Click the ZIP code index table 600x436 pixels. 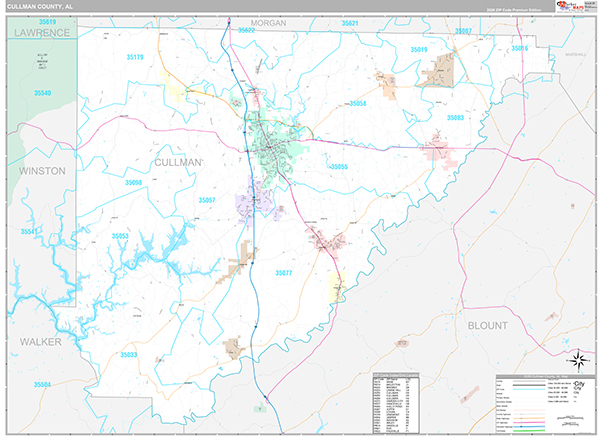tap(396, 403)
